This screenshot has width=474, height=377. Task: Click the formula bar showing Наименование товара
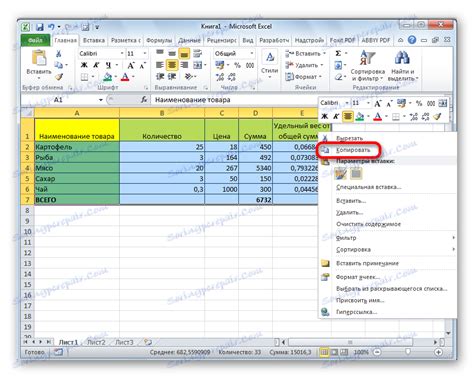pos(235,100)
